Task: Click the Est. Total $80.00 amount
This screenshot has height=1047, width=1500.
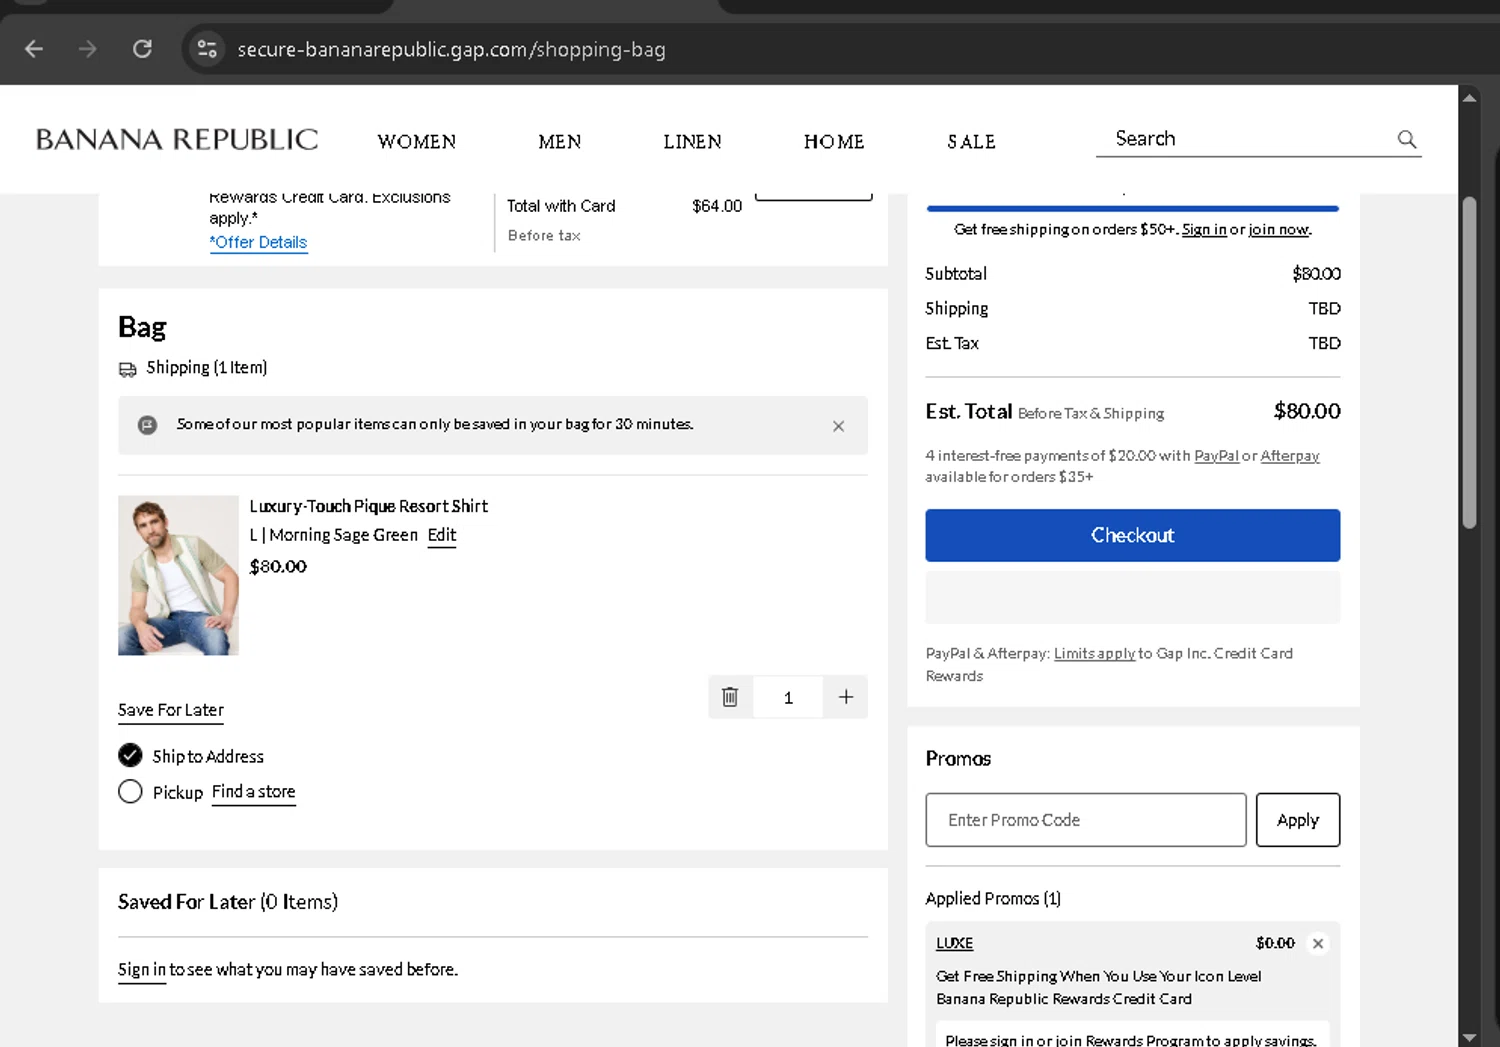Action: point(1307,411)
